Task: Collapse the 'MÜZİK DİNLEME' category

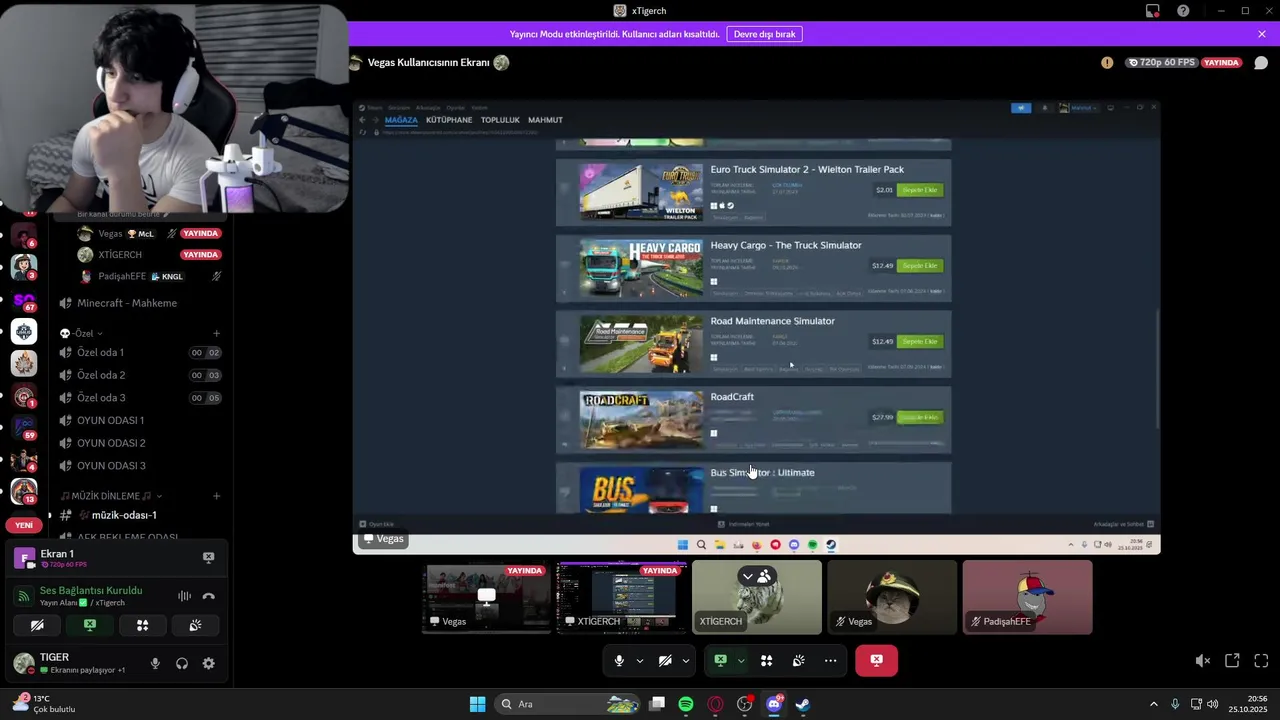Action: pyautogui.click(x=111, y=496)
